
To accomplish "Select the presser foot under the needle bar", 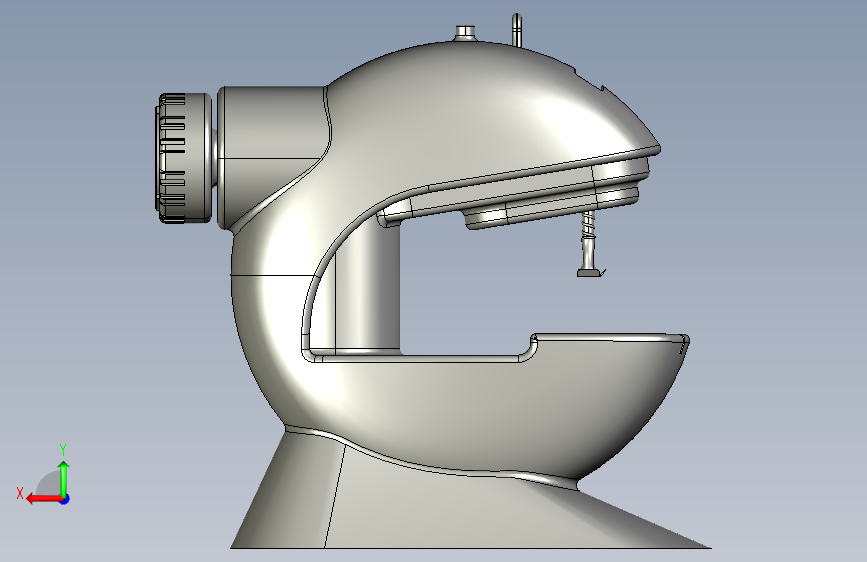I will (x=591, y=272).
